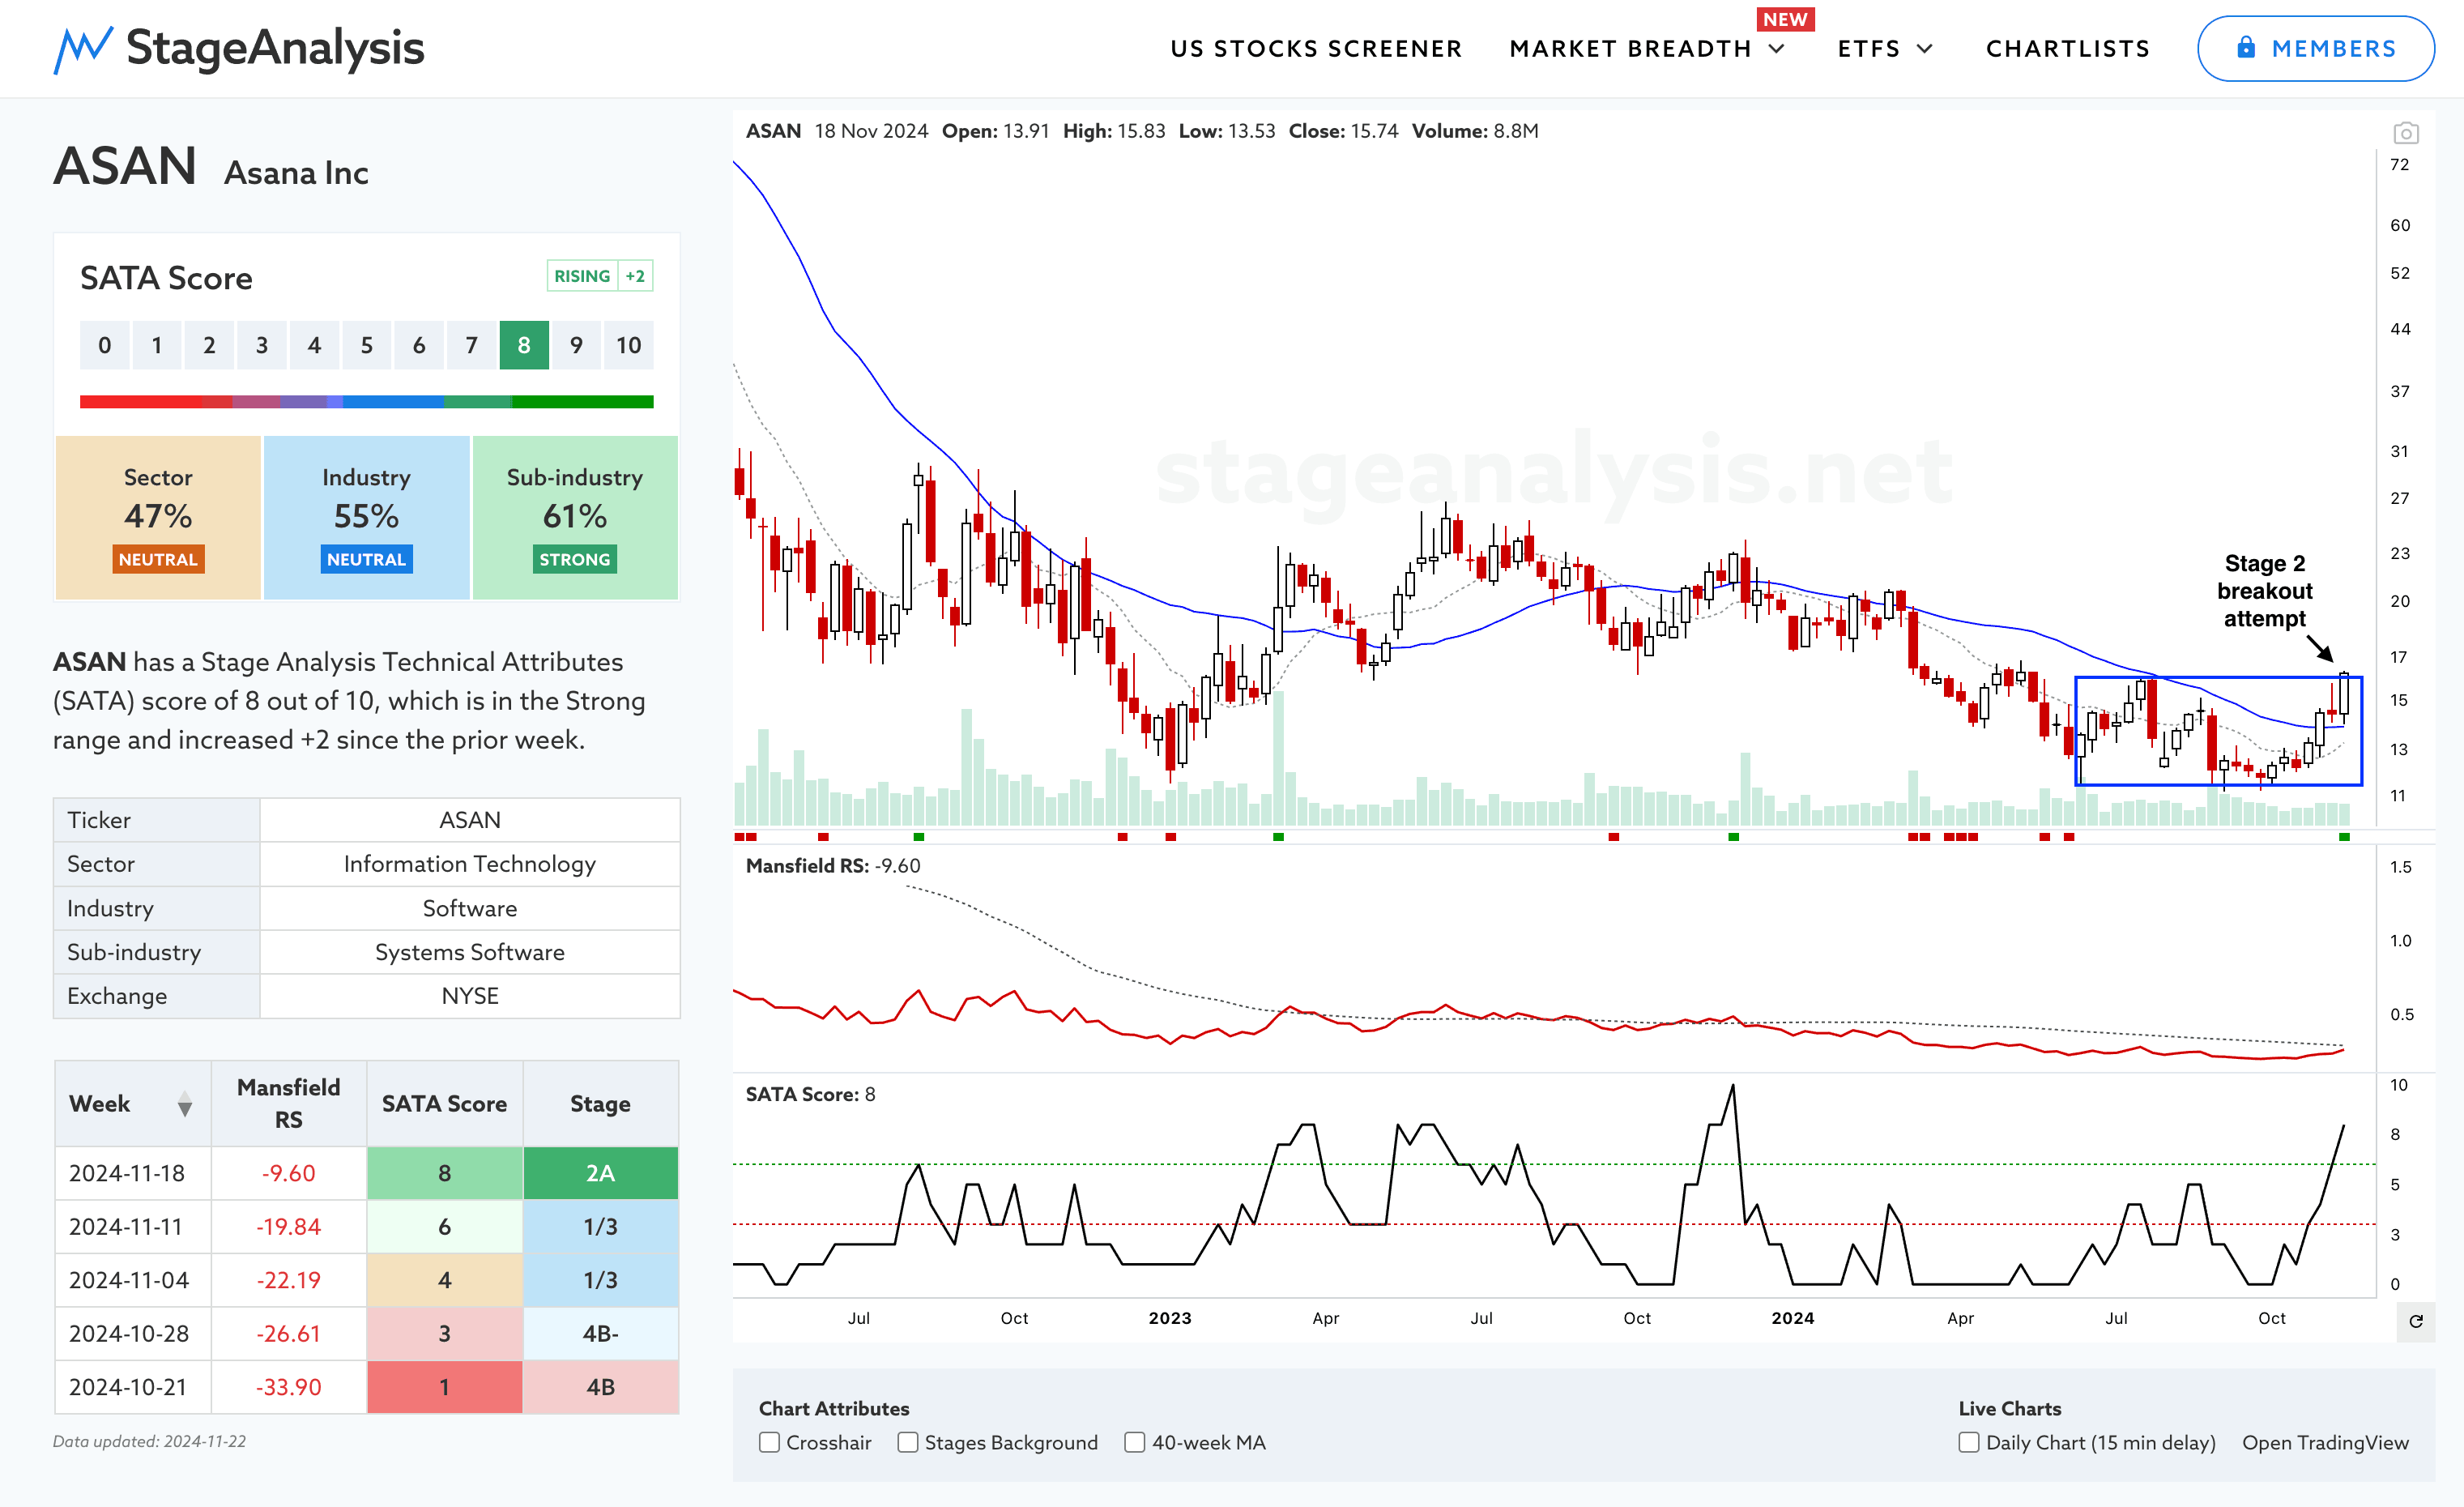
Task: Click the 2024 axis label on chart
Action: point(1793,1318)
